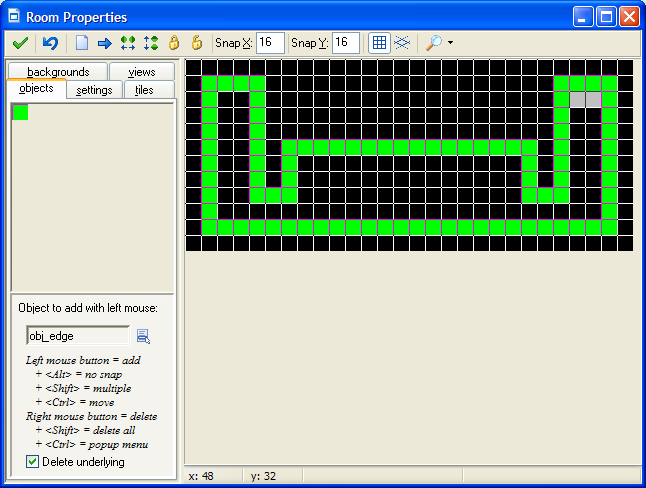The height and width of the screenshot is (488, 646).
Task: Toggle the grid display button
Action: (x=379, y=43)
